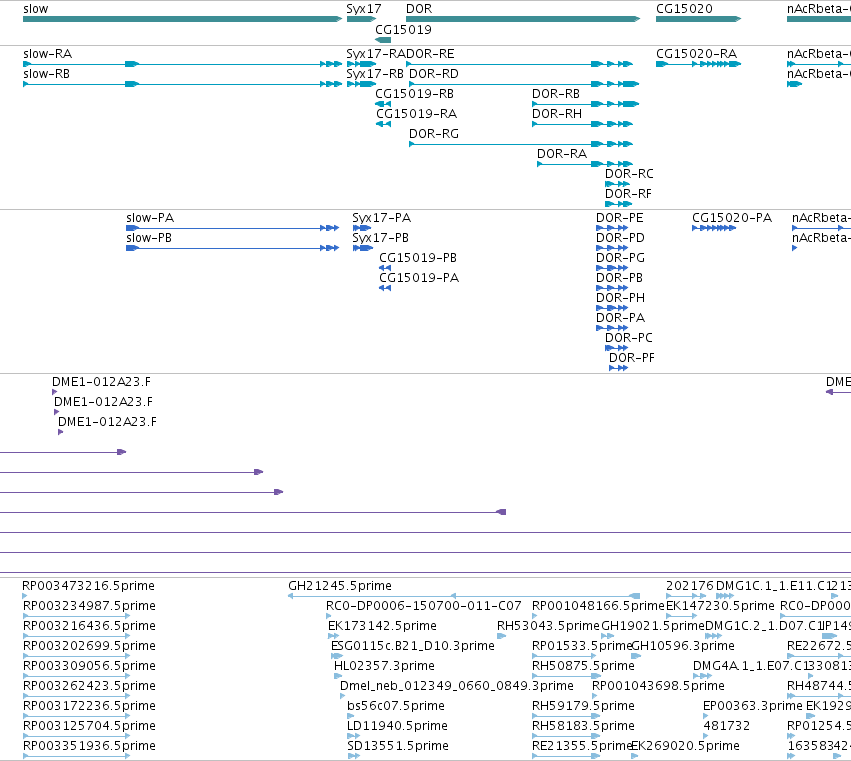This screenshot has width=851, height=761.
Task: Select the DOR-RD transcript label
Action: click(434, 74)
